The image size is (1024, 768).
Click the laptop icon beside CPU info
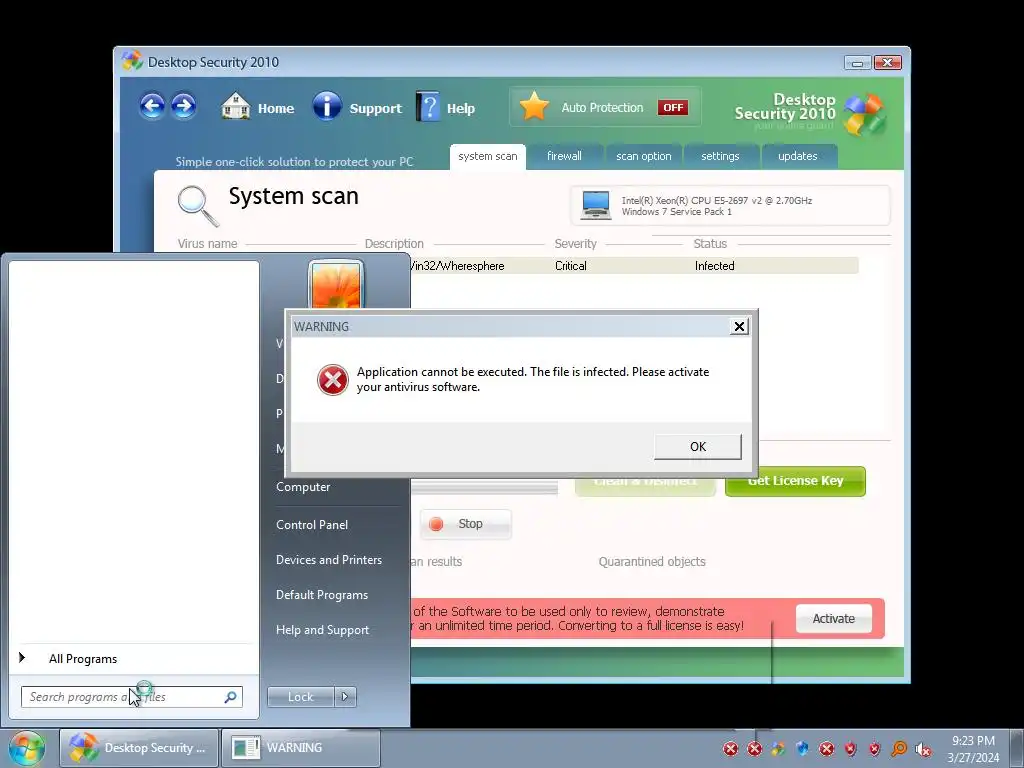point(596,205)
